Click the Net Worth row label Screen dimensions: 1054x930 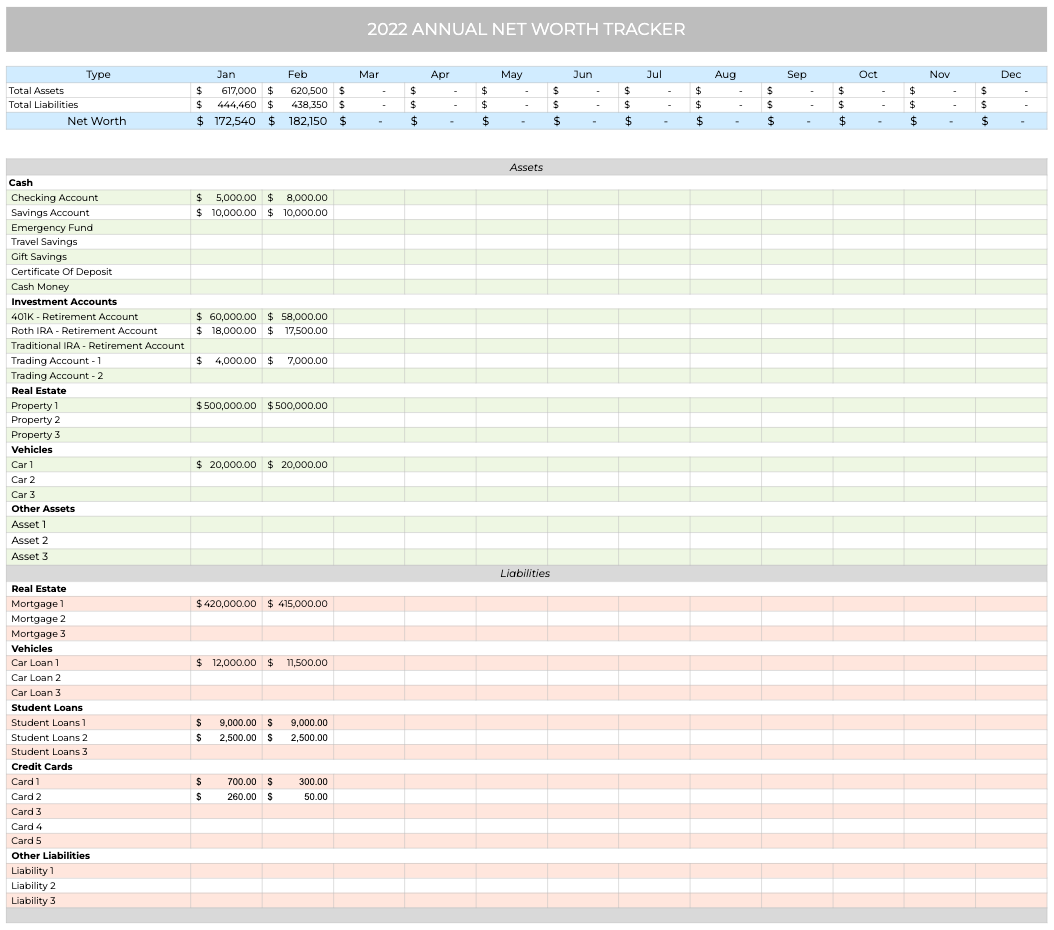click(97, 121)
